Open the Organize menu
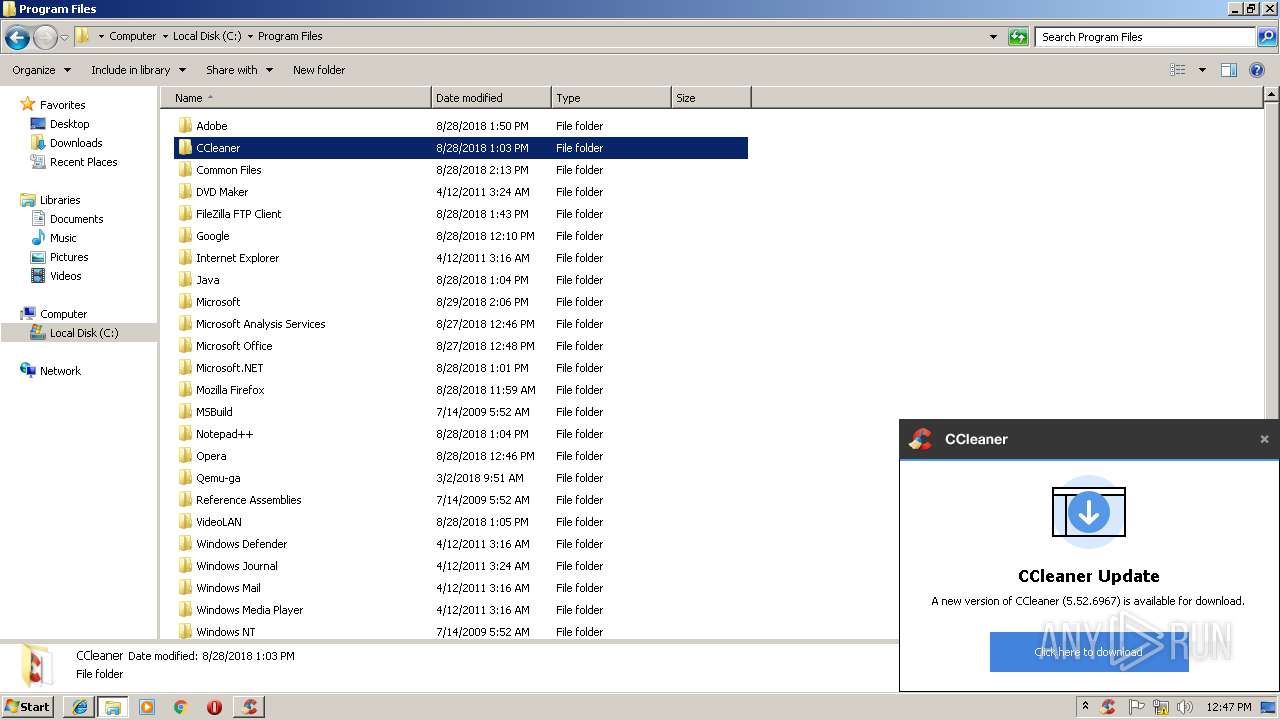The height and width of the screenshot is (720, 1280). [x=41, y=70]
